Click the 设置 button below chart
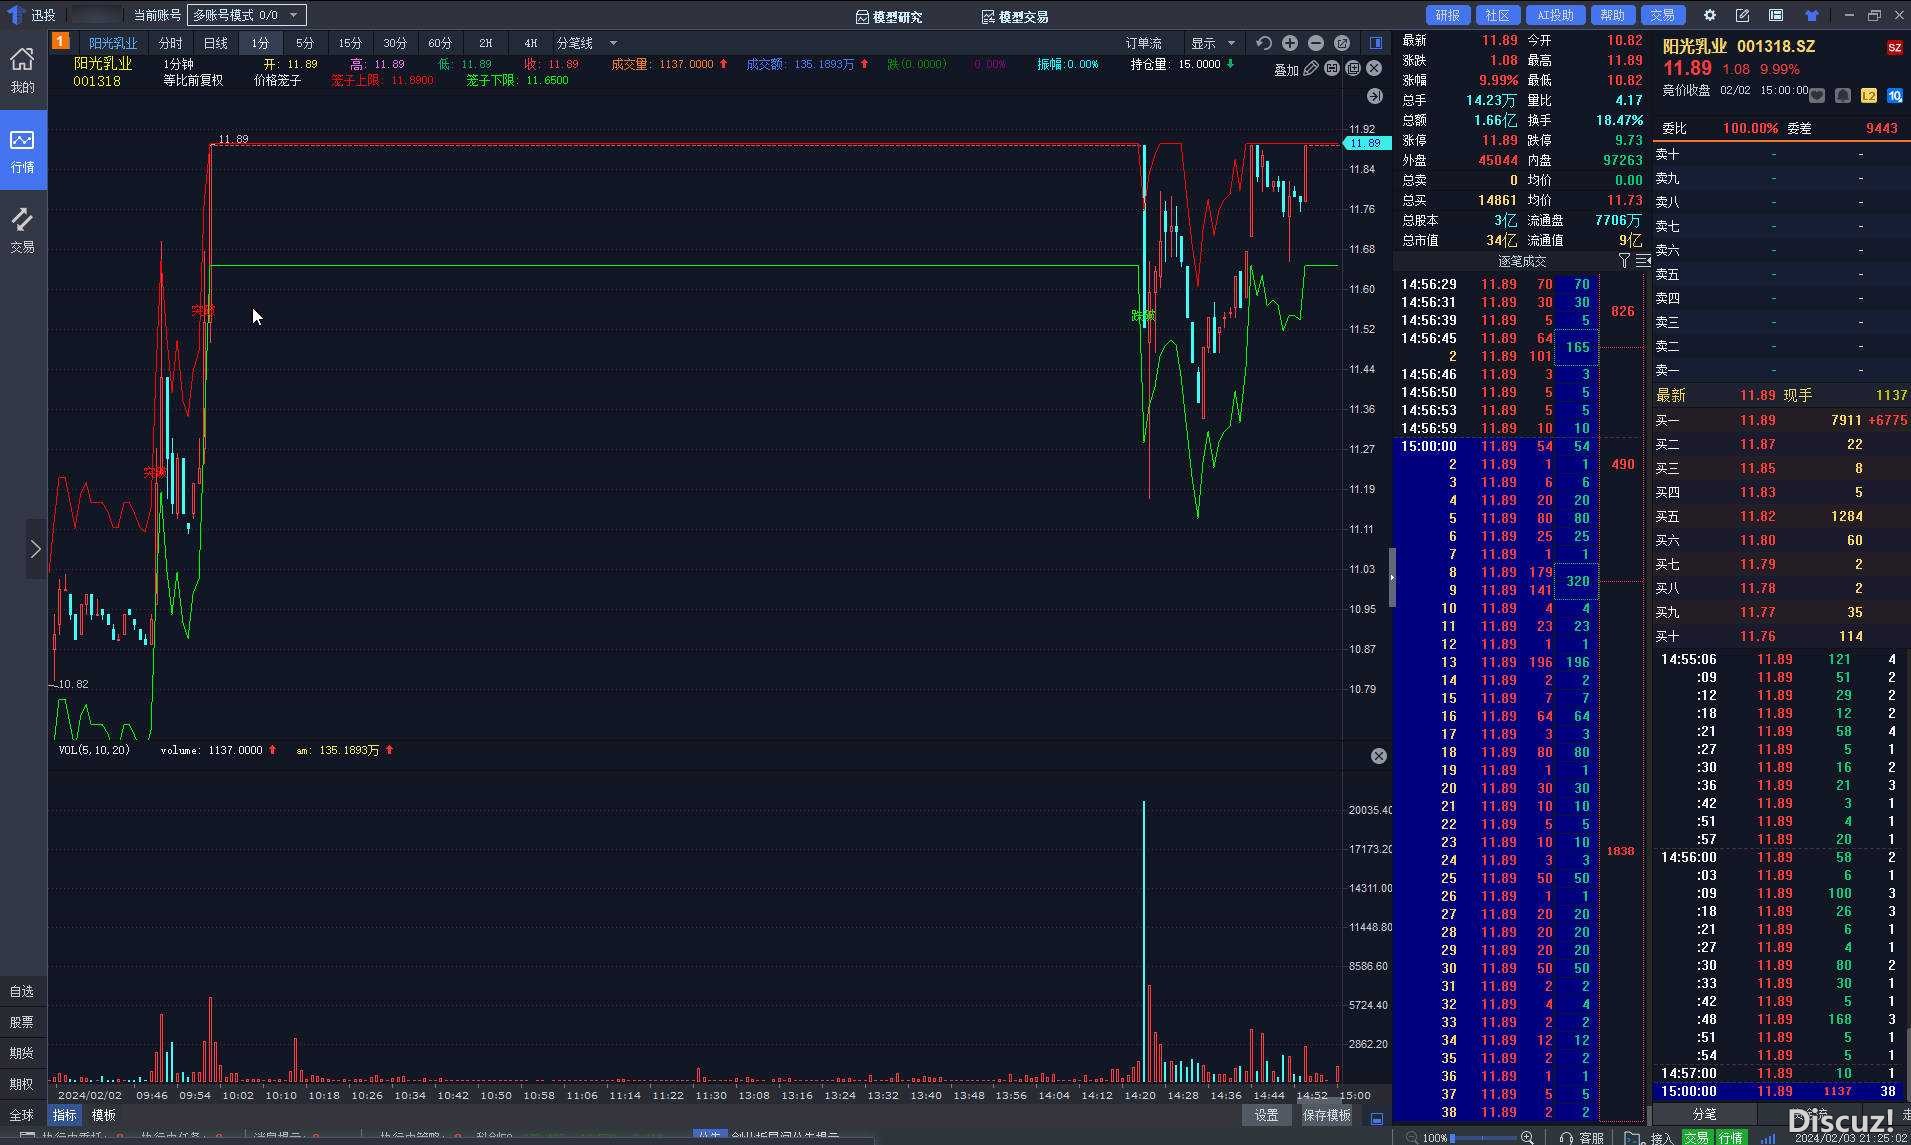The image size is (1911, 1145). click(1267, 1115)
